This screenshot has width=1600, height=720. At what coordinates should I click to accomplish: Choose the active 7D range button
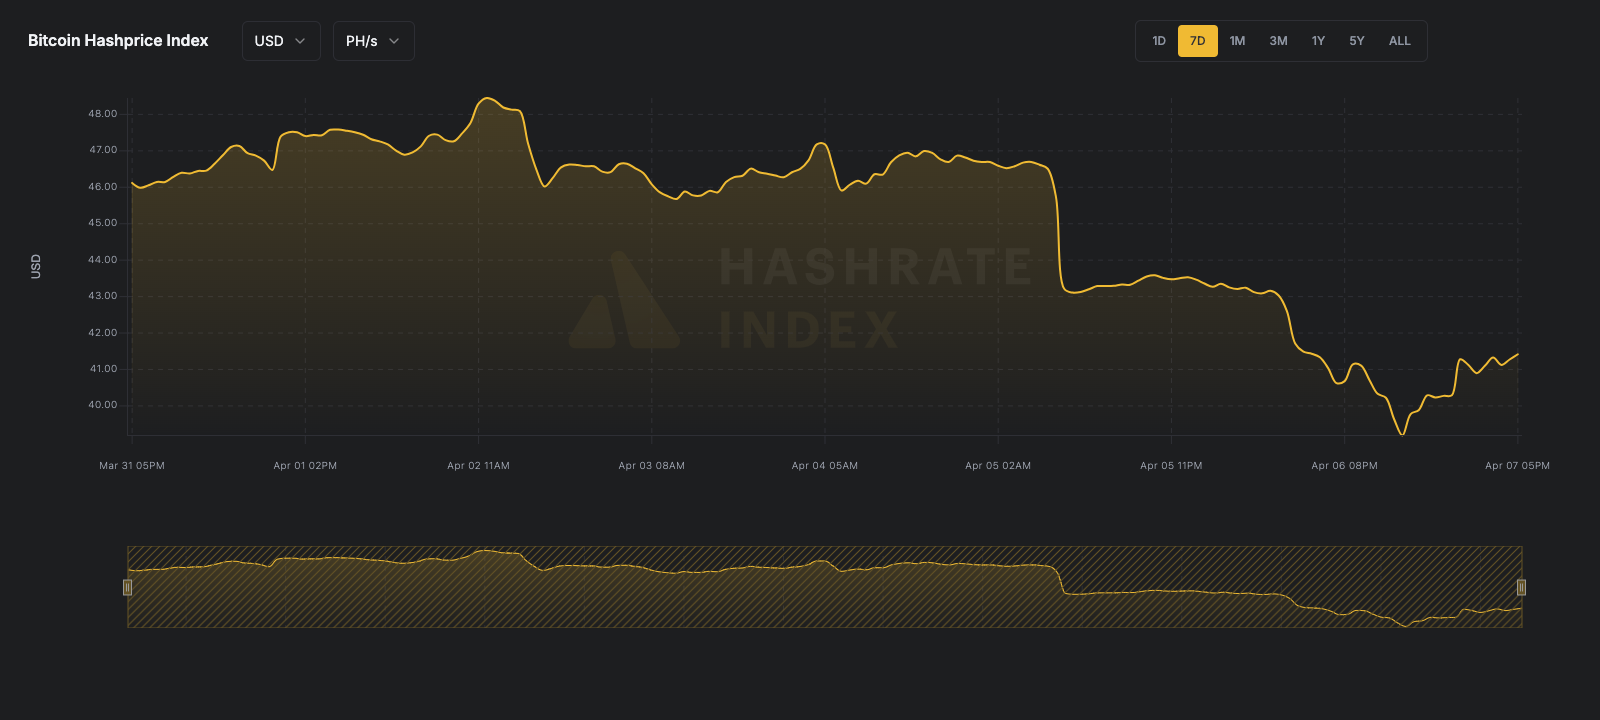(1197, 41)
